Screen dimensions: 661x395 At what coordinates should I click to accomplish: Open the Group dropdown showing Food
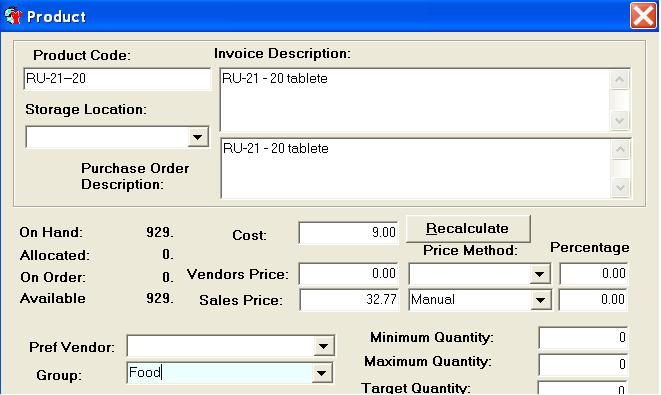[322, 373]
